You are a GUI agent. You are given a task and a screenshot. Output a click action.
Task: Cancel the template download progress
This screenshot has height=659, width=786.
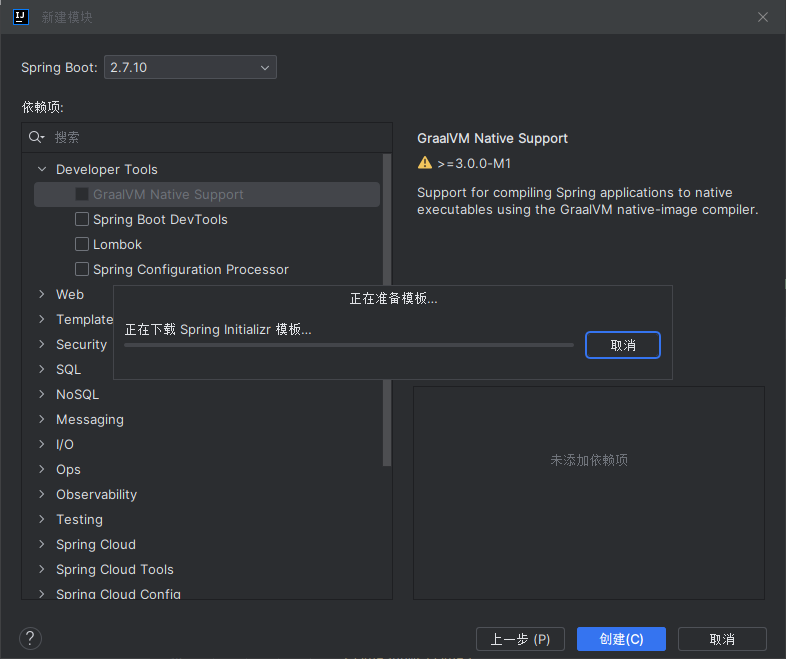623,345
